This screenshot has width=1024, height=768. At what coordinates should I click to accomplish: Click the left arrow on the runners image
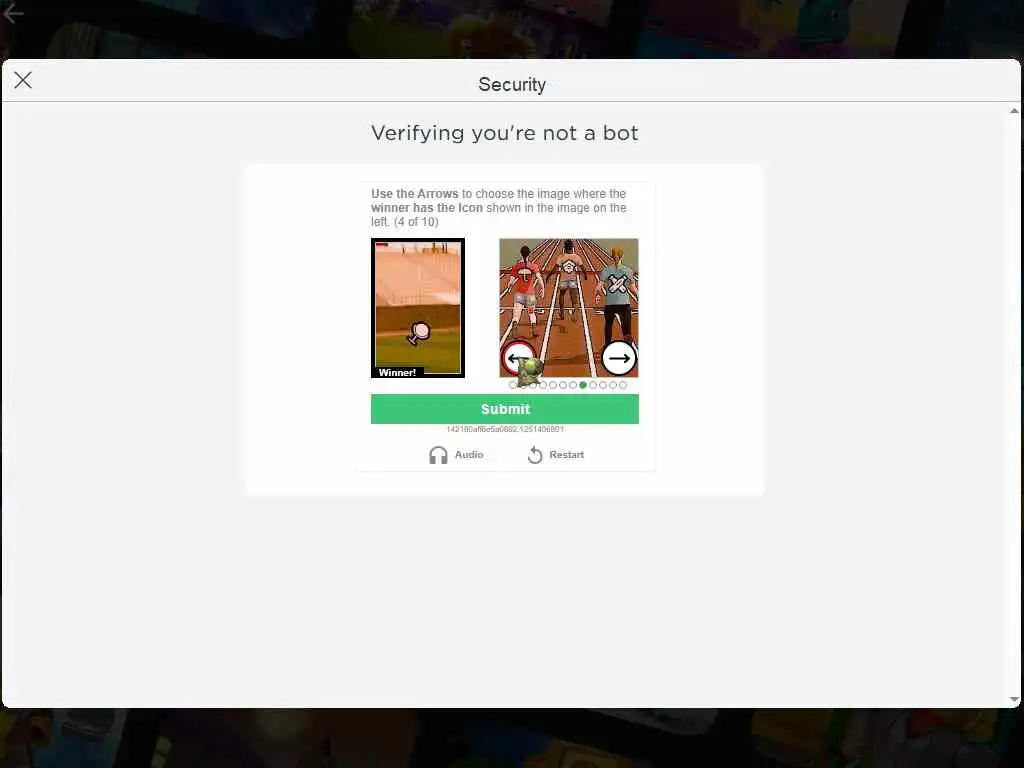pos(519,358)
